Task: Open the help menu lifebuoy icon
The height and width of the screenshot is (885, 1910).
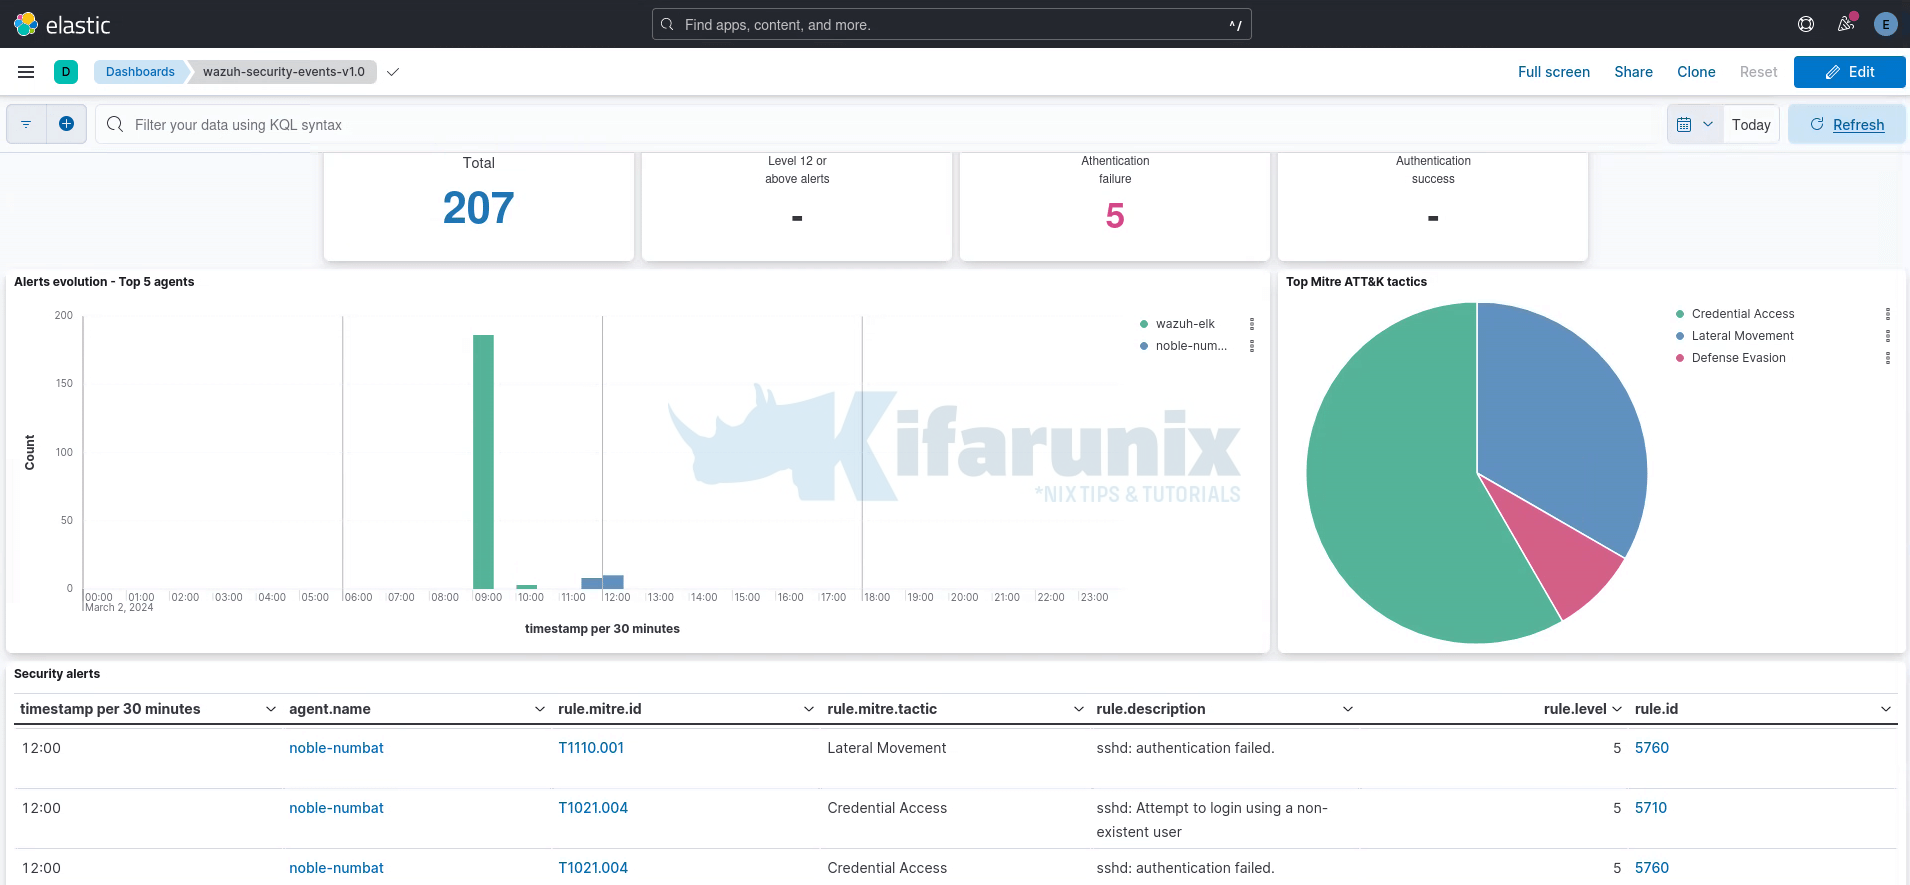Action: (1806, 24)
